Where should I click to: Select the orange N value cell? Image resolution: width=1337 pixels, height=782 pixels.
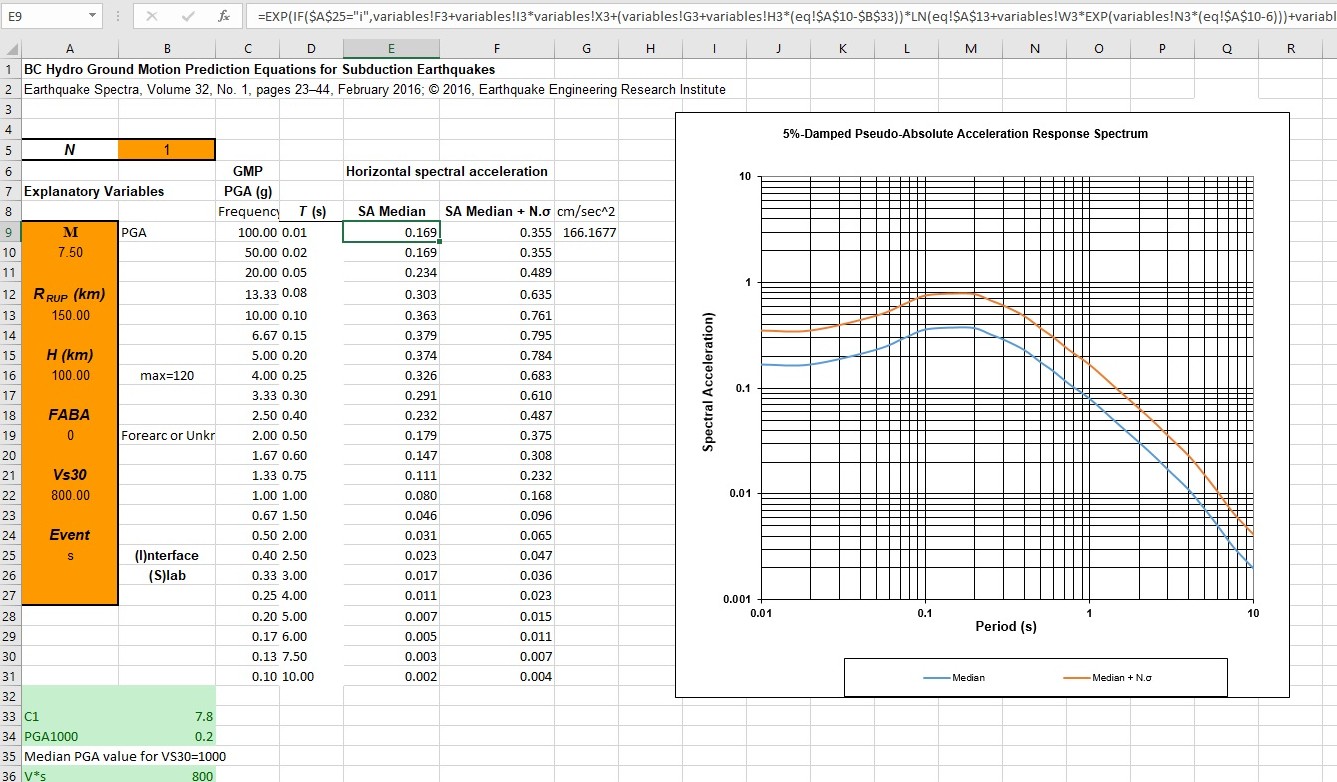pyautogui.click(x=166, y=150)
